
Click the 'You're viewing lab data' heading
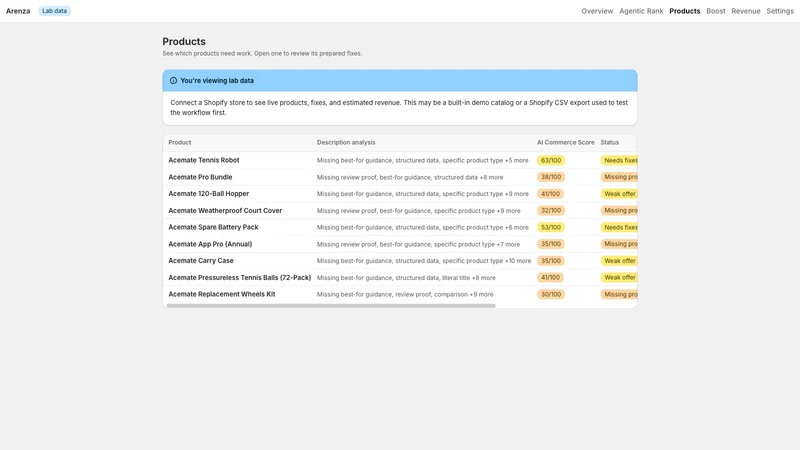(x=217, y=81)
